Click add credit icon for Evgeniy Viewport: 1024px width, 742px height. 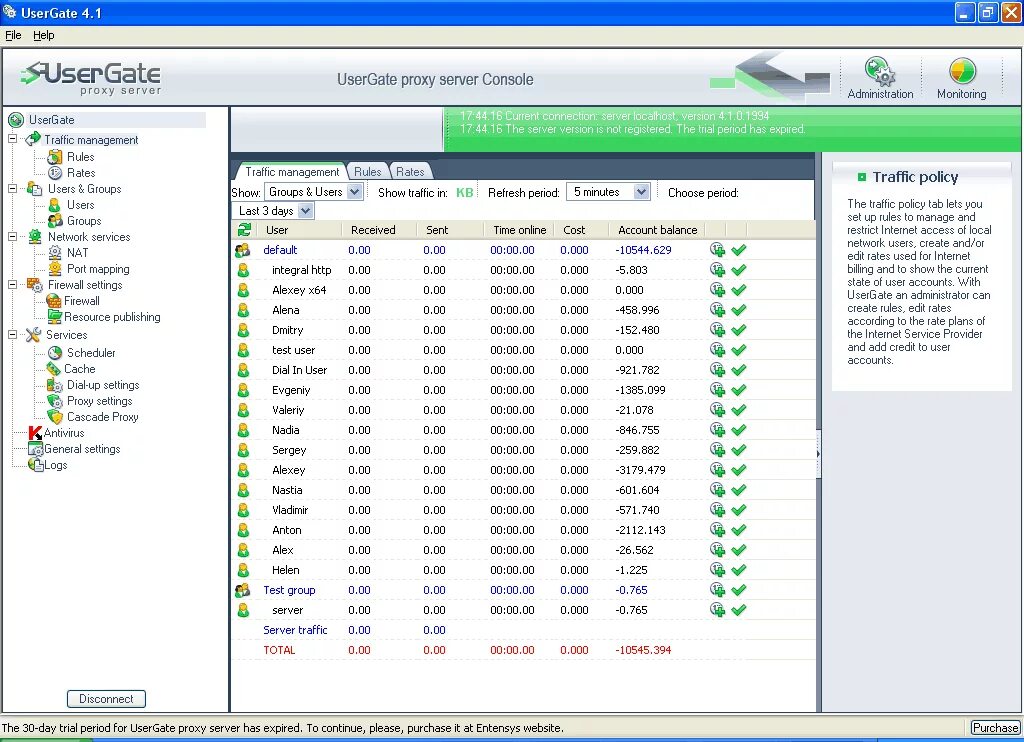(x=717, y=390)
